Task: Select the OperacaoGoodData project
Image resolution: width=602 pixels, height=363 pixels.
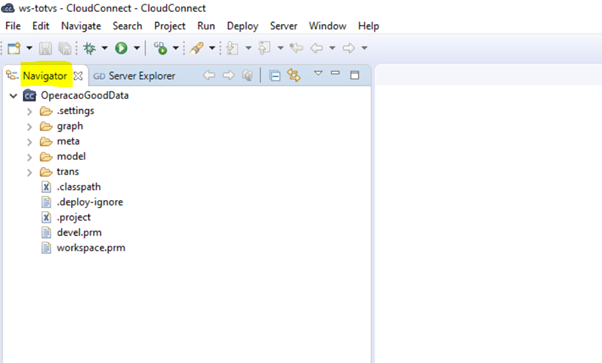Action: [x=84, y=95]
